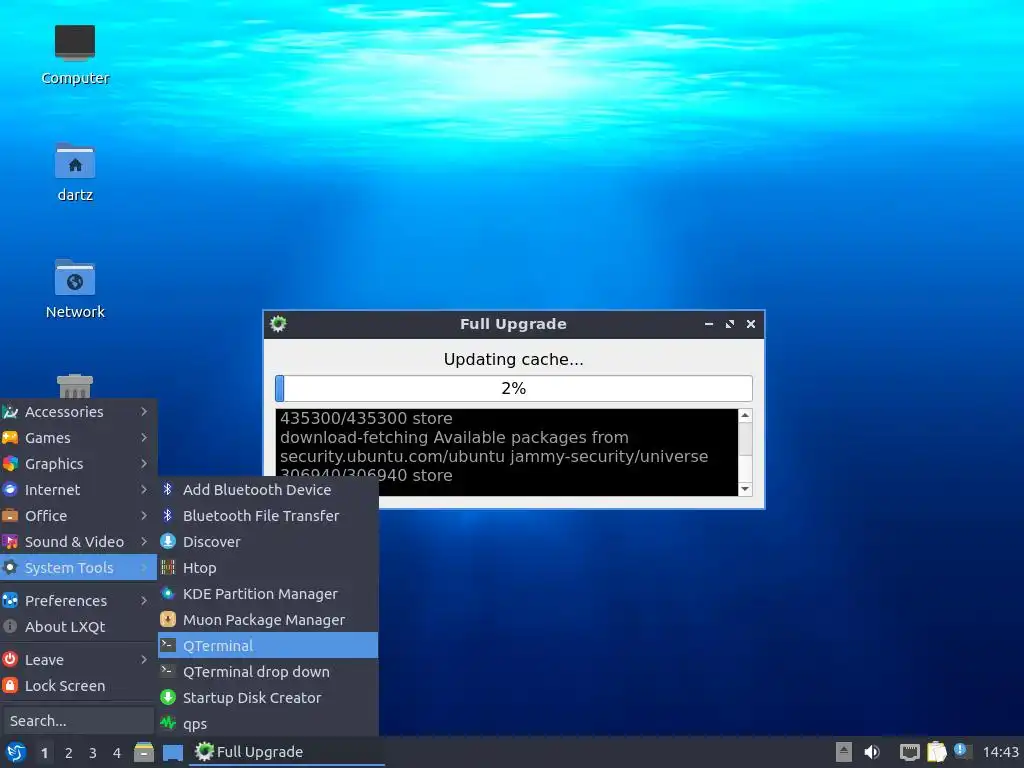
Task: Click the removable media eject tray icon
Action: tap(844, 752)
